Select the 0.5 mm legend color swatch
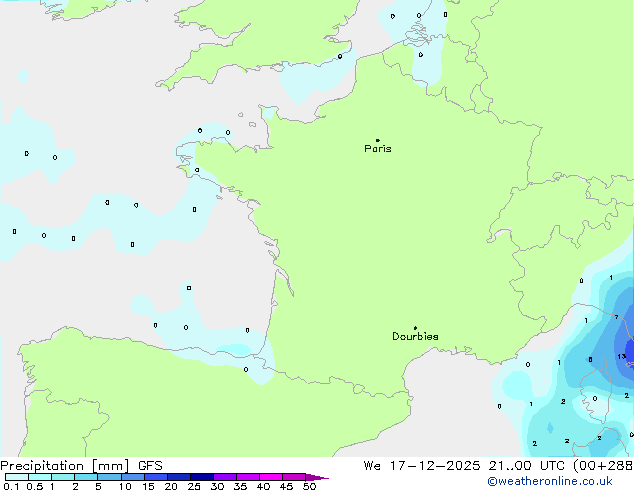Viewport: 634px width, 490px height. [40, 477]
